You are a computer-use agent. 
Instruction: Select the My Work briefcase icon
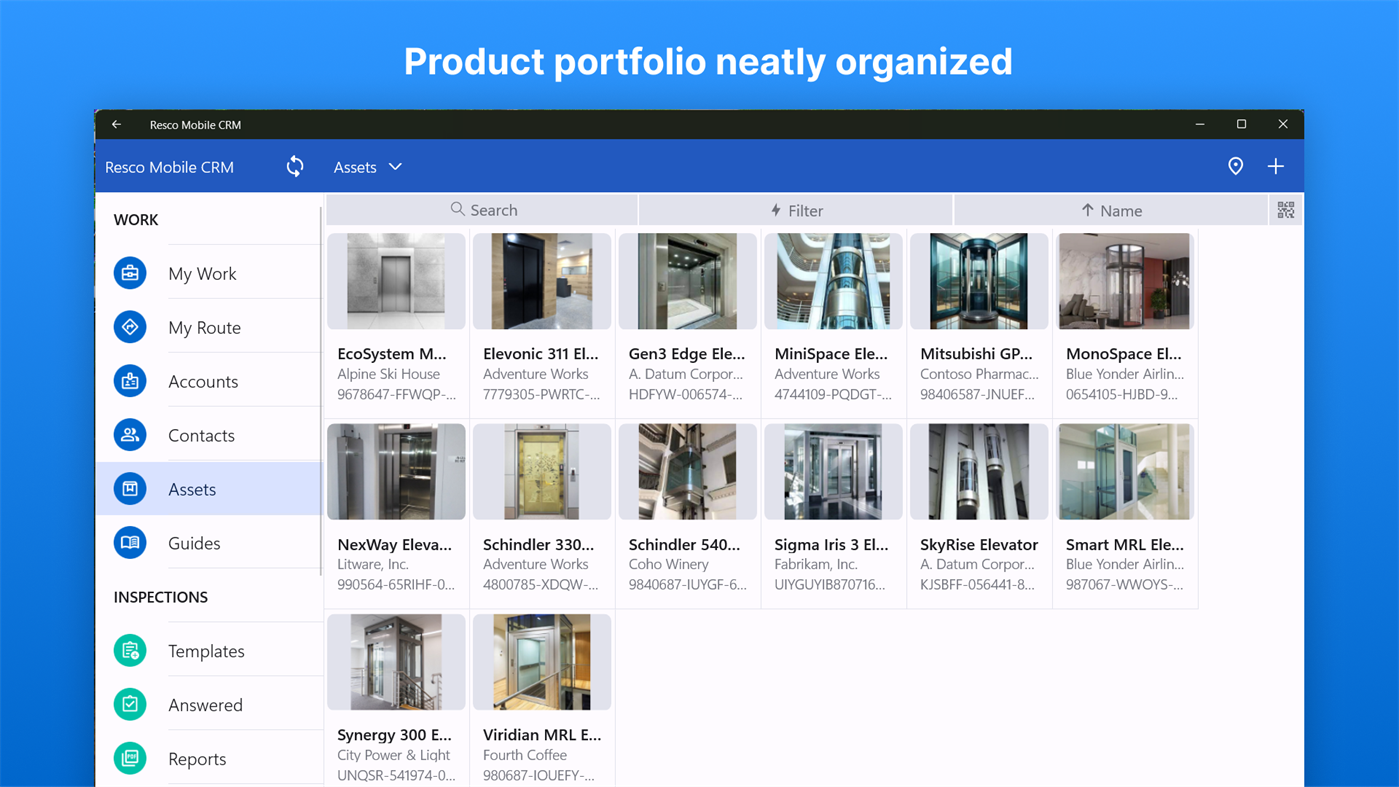click(x=130, y=272)
